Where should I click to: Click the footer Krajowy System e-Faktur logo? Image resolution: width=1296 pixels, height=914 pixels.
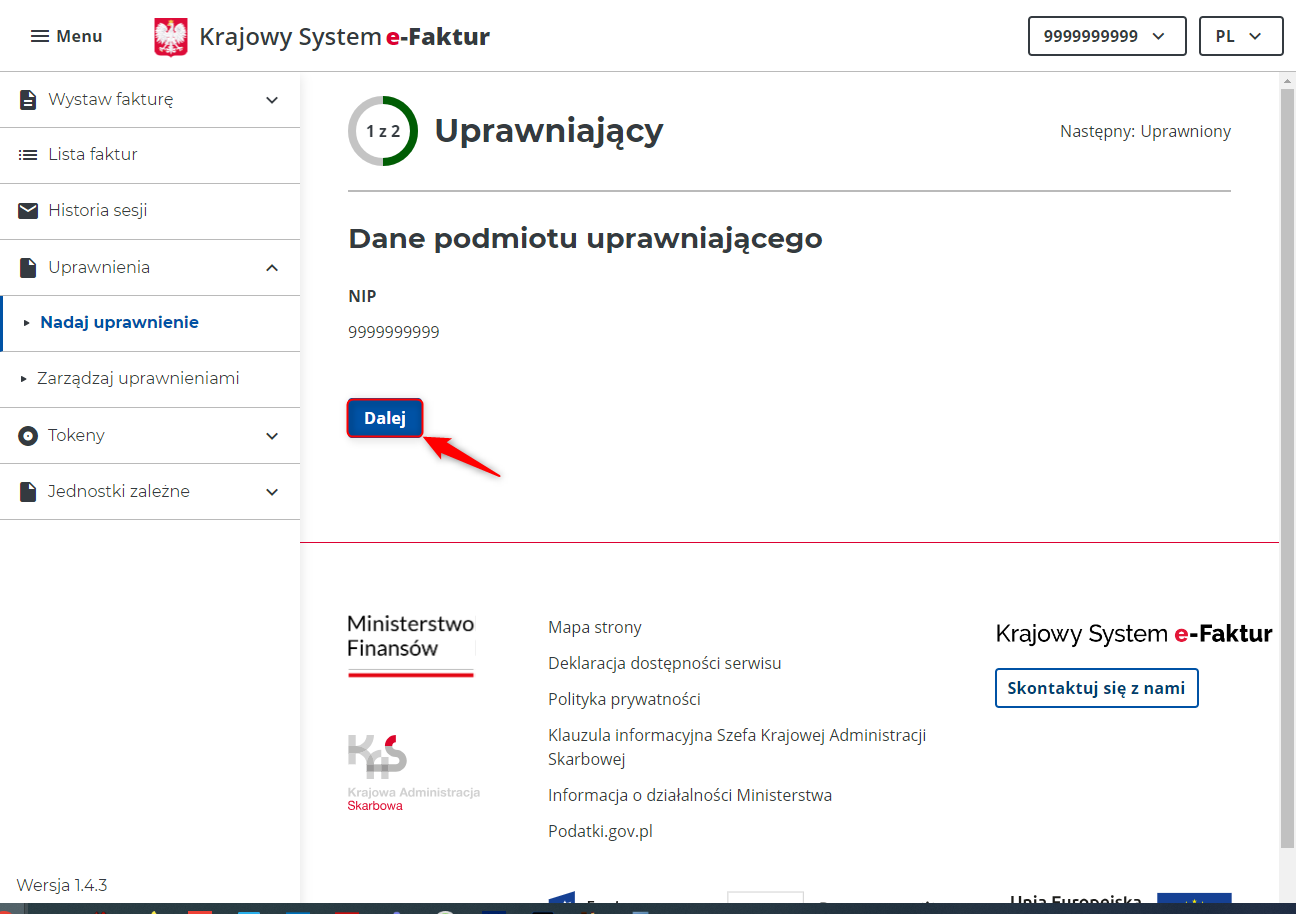(x=1134, y=633)
